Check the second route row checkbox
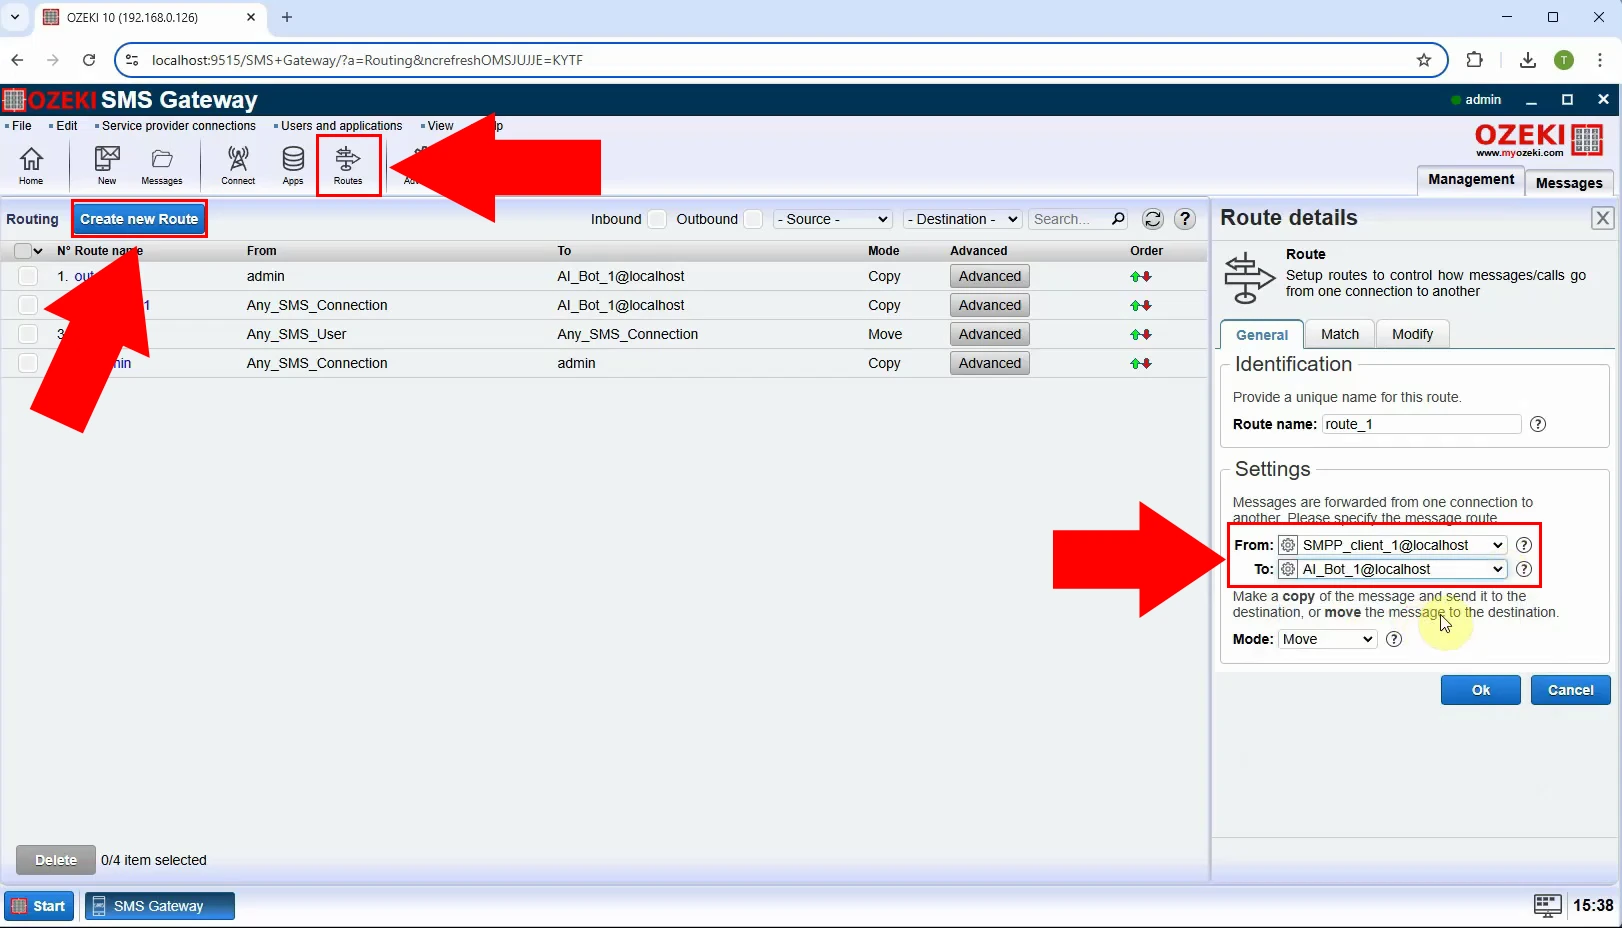 28,305
